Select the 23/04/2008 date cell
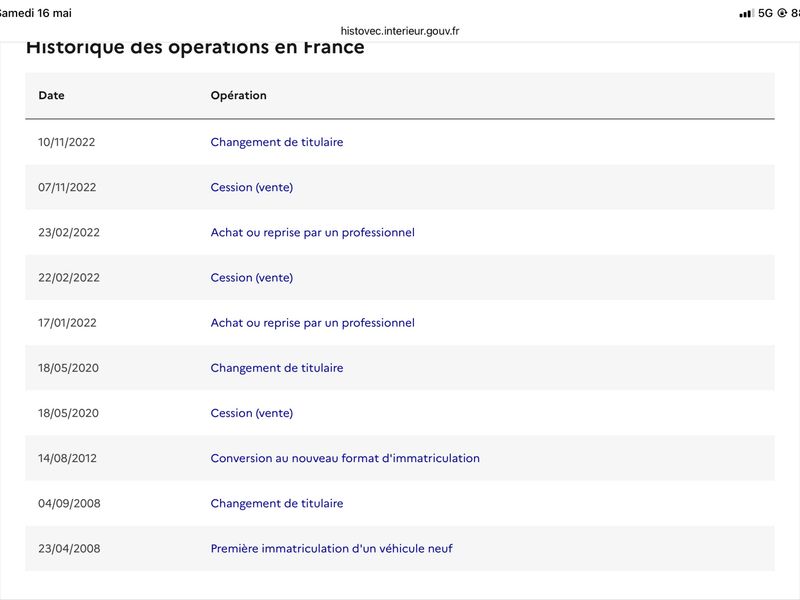 pyautogui.click(x=69, y=548)
